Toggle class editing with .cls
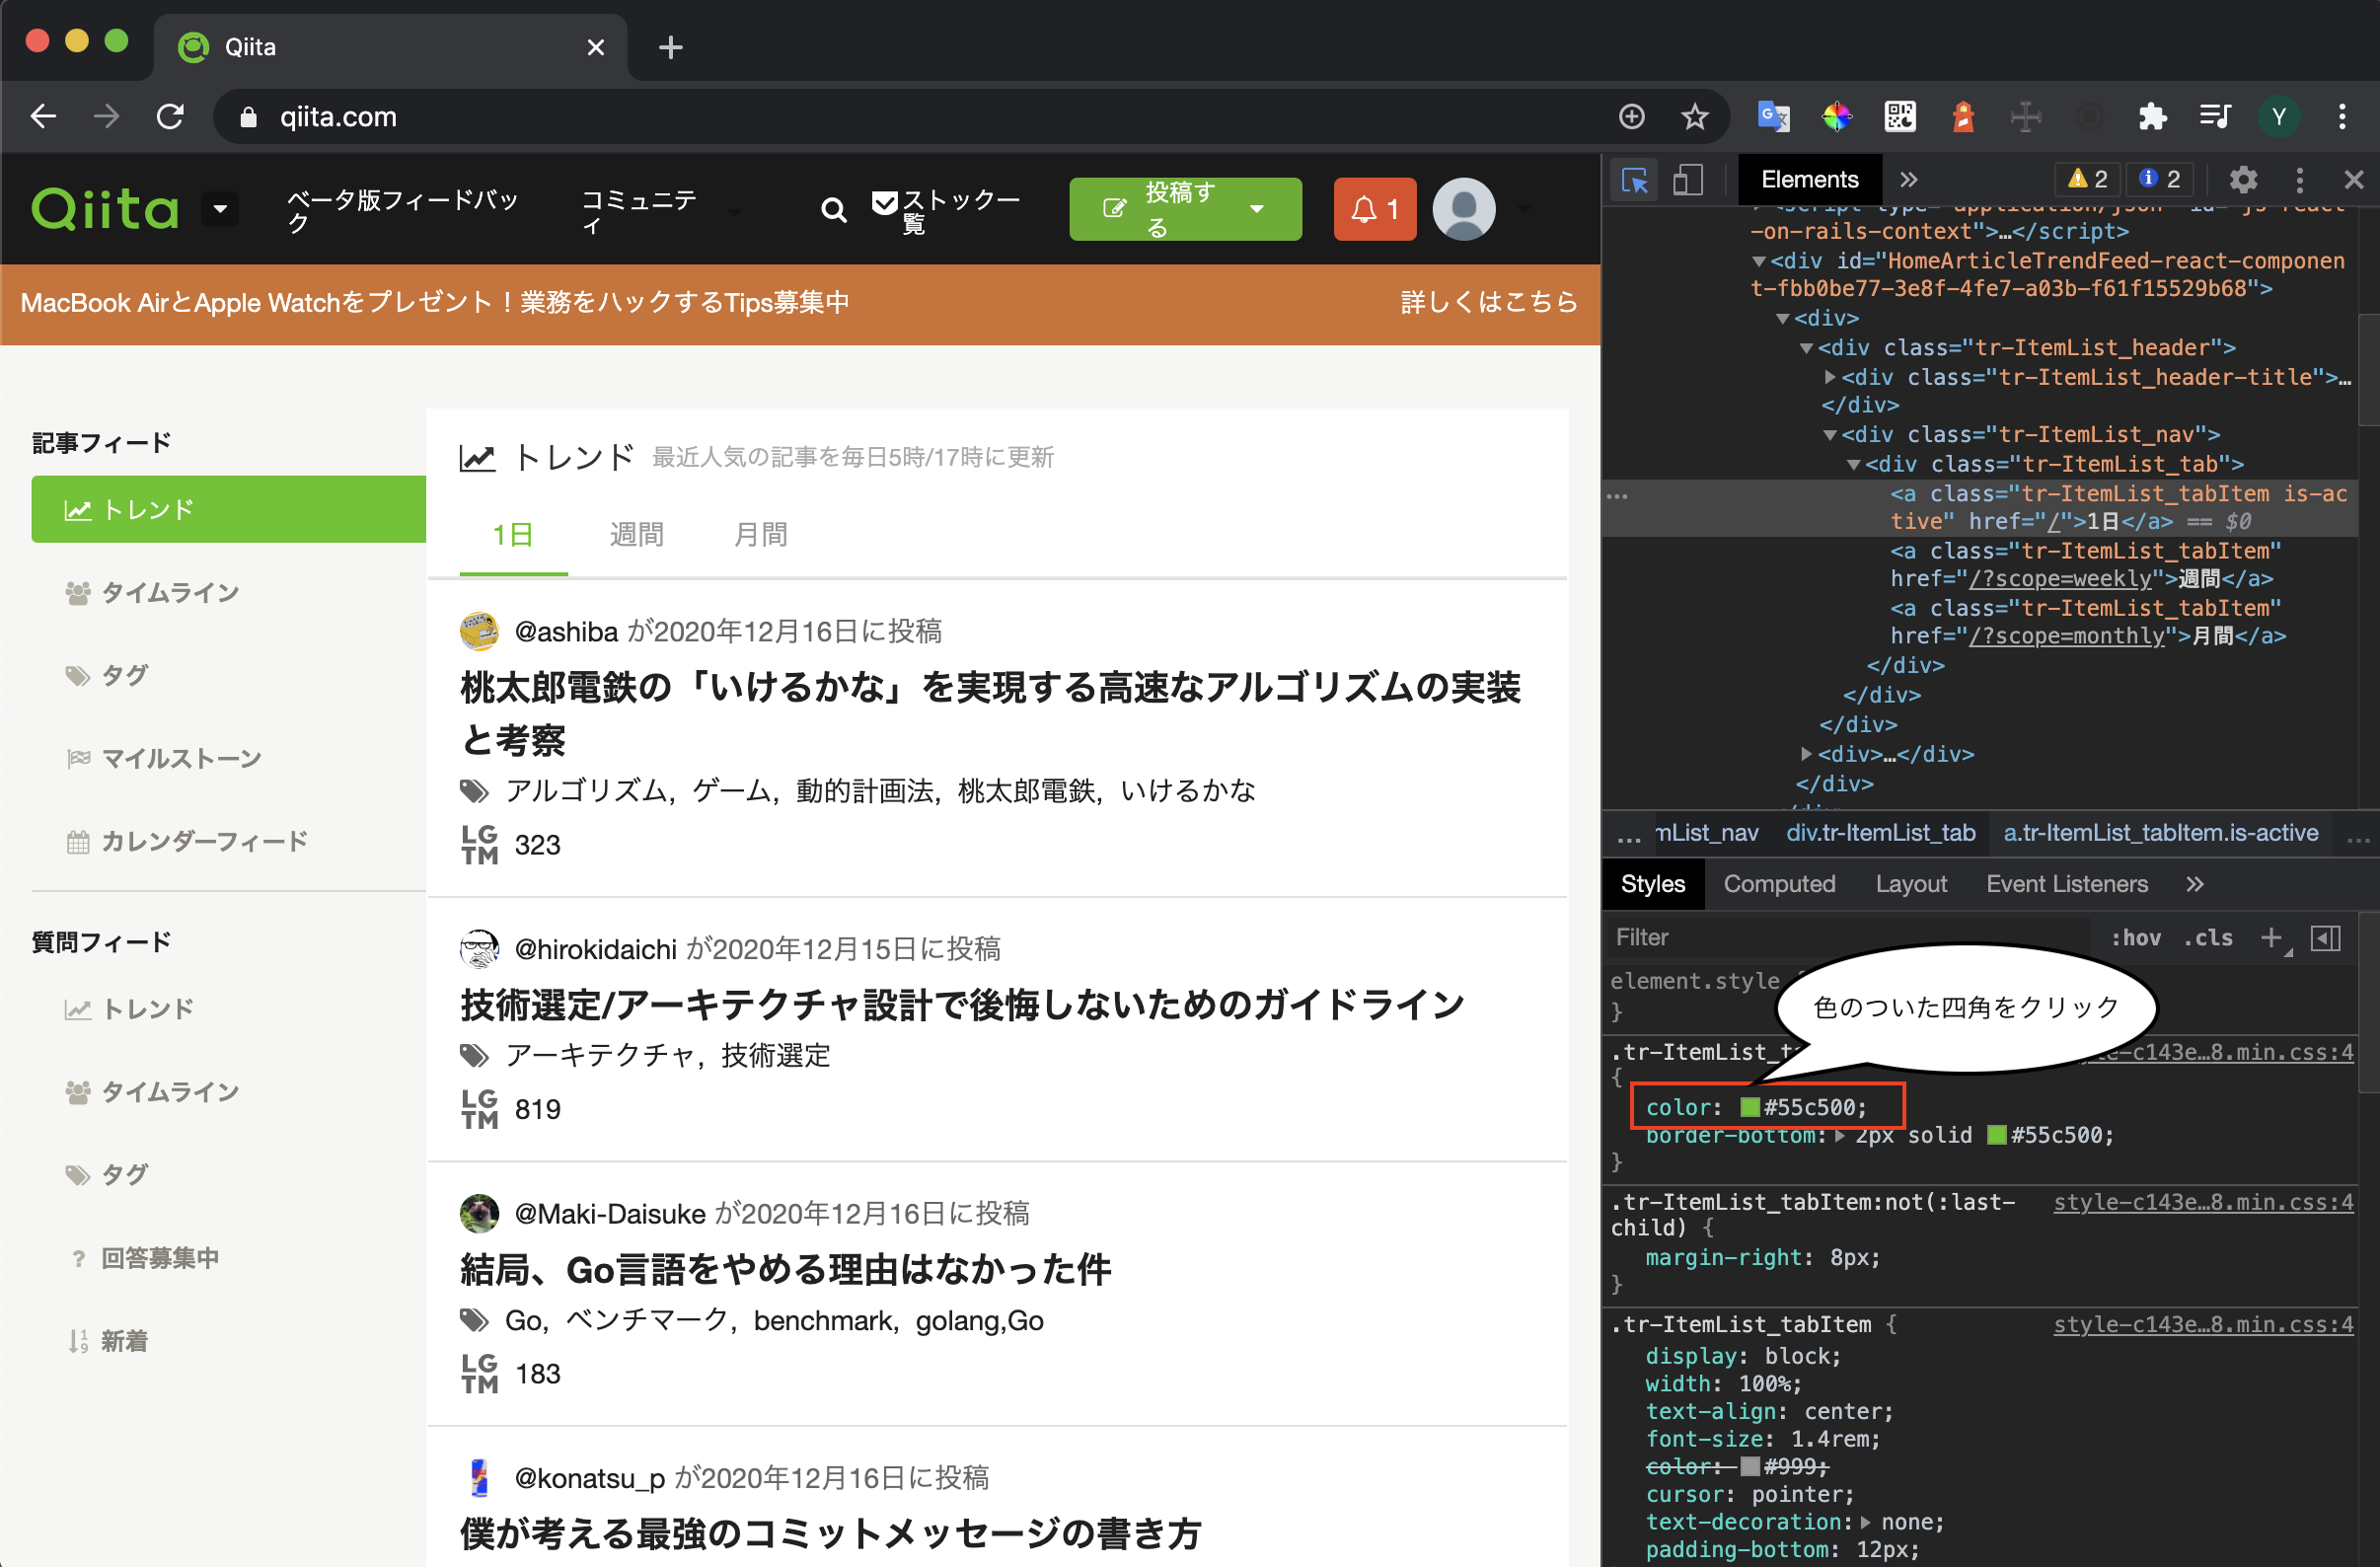This screenshot has width=2380, height=1567. (2209, 937)
